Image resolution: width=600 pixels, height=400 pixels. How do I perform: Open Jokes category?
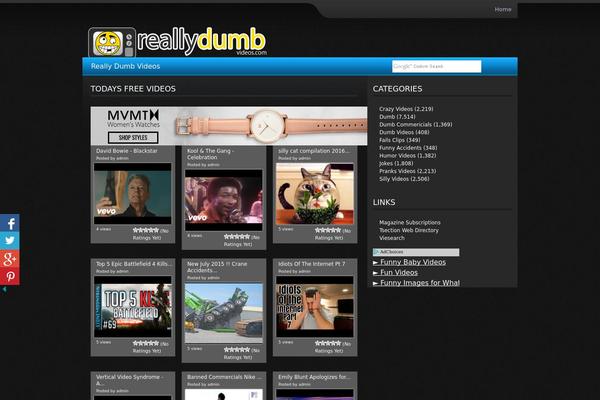point(396,163)
